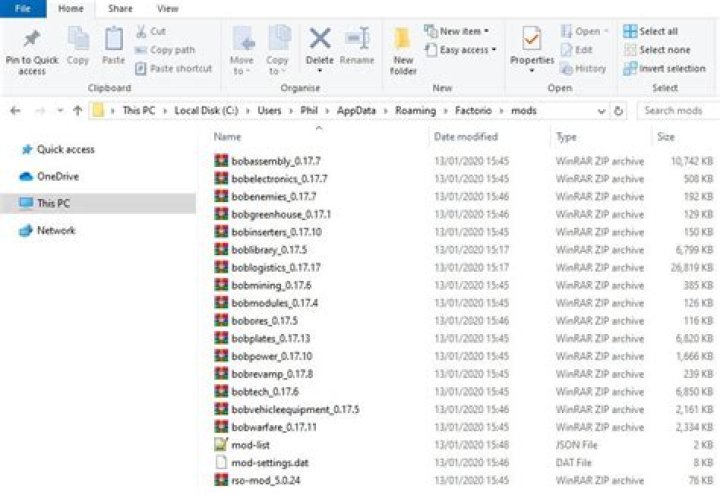Switch to the Home ribbon tab
The height and width of the screenshot is (495, 720).
71,9
